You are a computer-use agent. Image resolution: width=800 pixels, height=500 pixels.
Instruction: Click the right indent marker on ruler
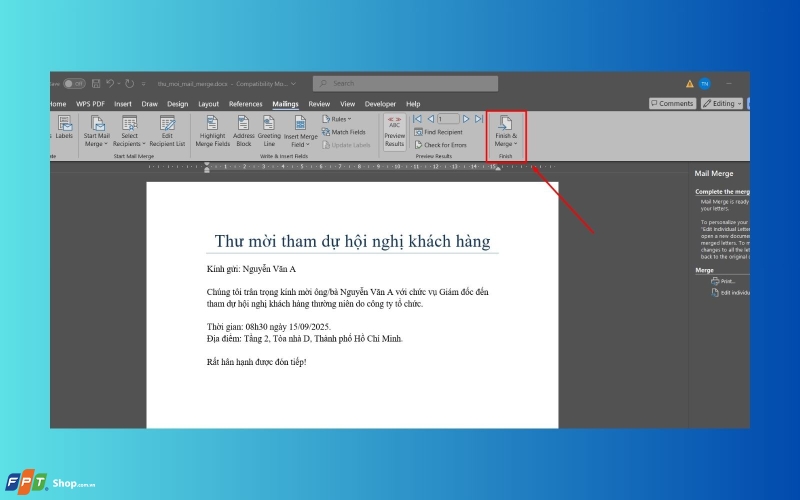coord(498,168)
